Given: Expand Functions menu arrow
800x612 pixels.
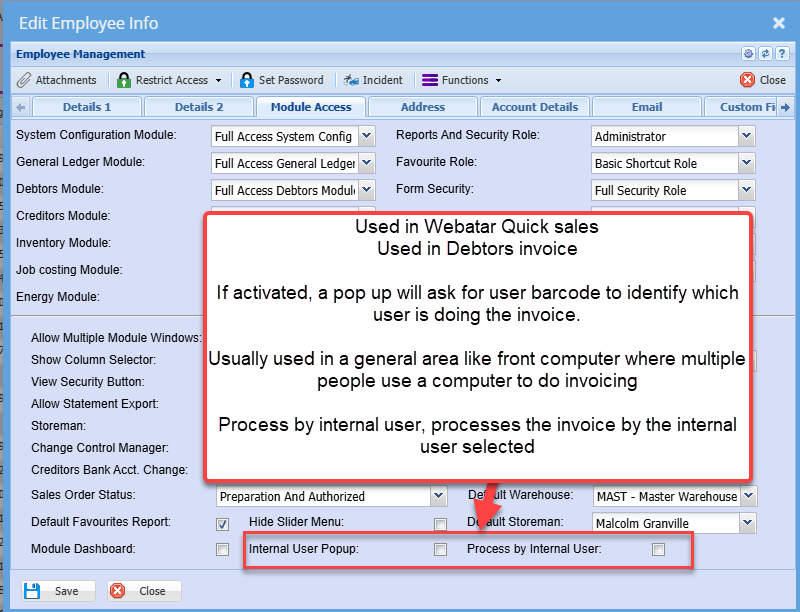Looking at the screenshot, I should pyautogui.click(x=498, y=81).
